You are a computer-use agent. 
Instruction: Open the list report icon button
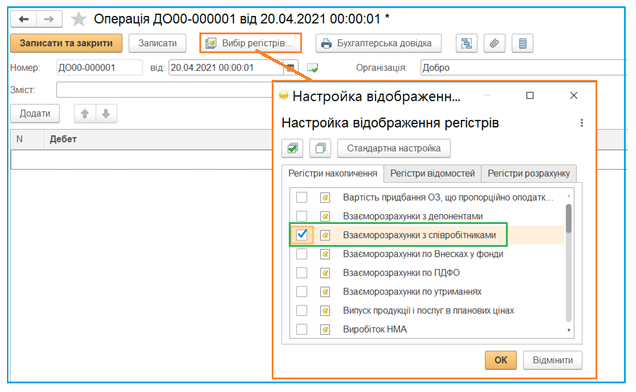[x=522, y=43]
